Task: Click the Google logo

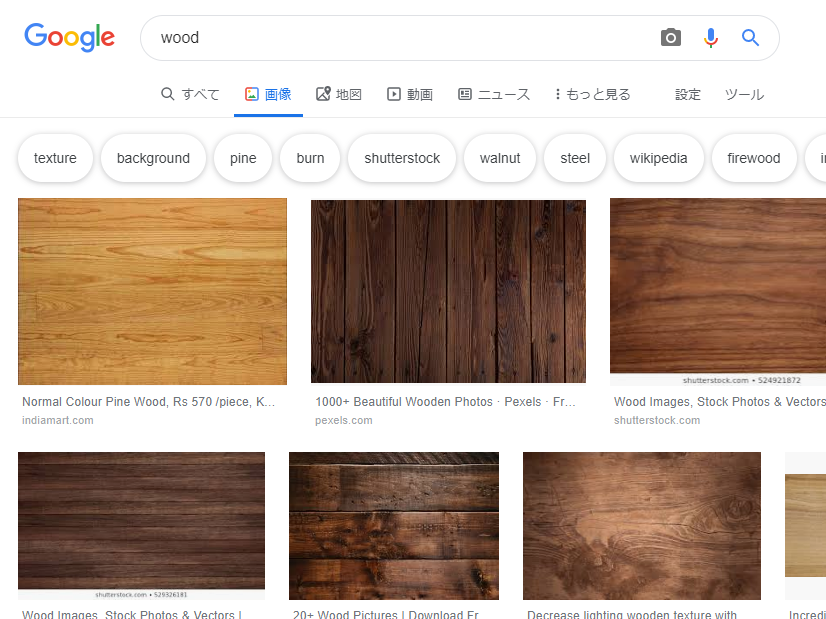Action: [x=69, y=37]
